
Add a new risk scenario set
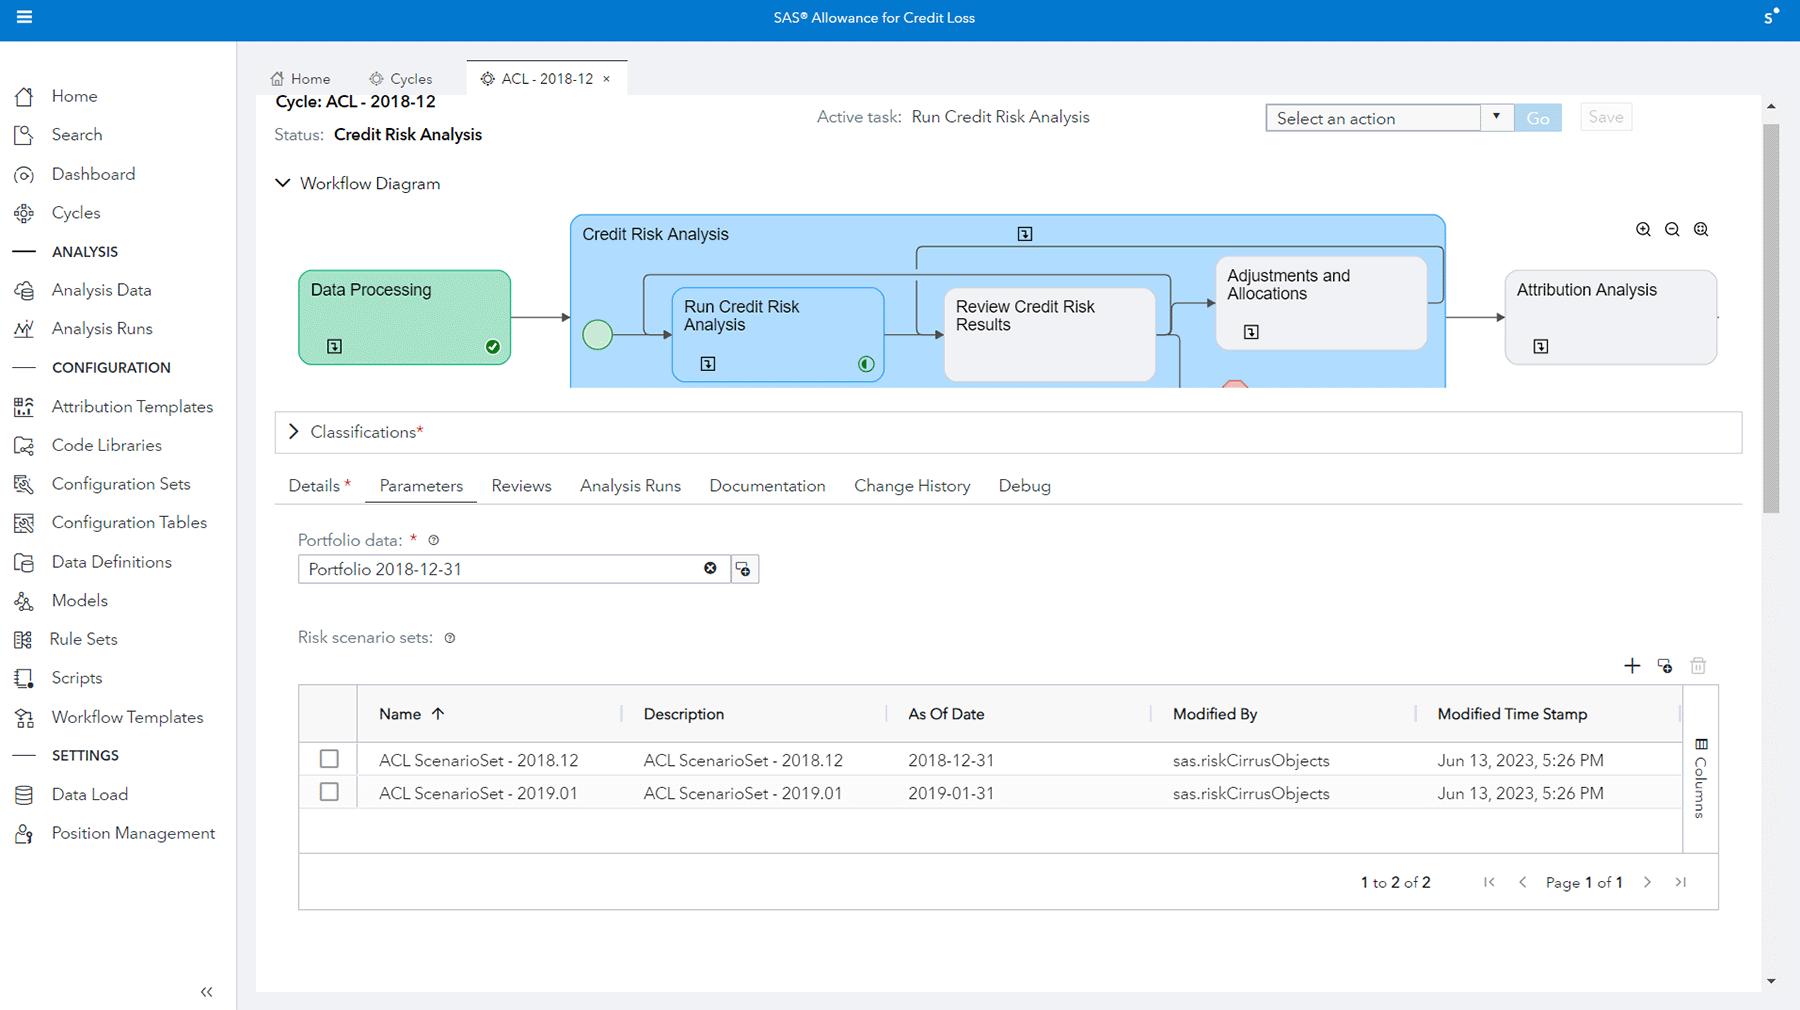tap(1632, 666)
